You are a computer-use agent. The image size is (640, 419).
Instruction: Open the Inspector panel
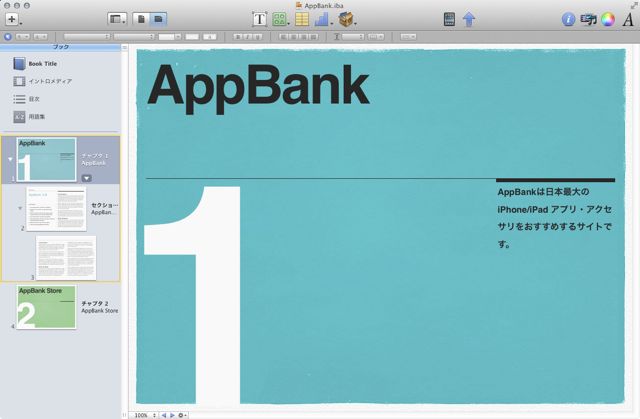(568, 19)
